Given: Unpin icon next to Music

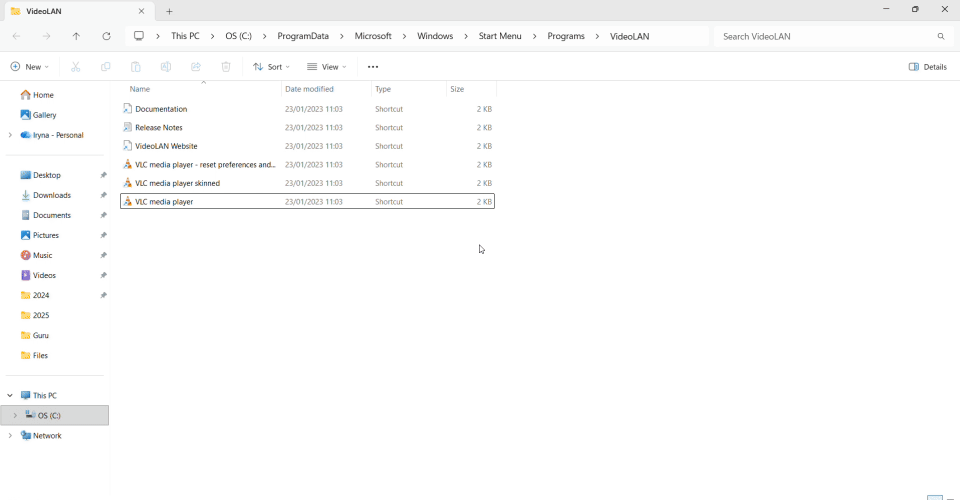Looking at the screenshot, I should coord(103,255).
